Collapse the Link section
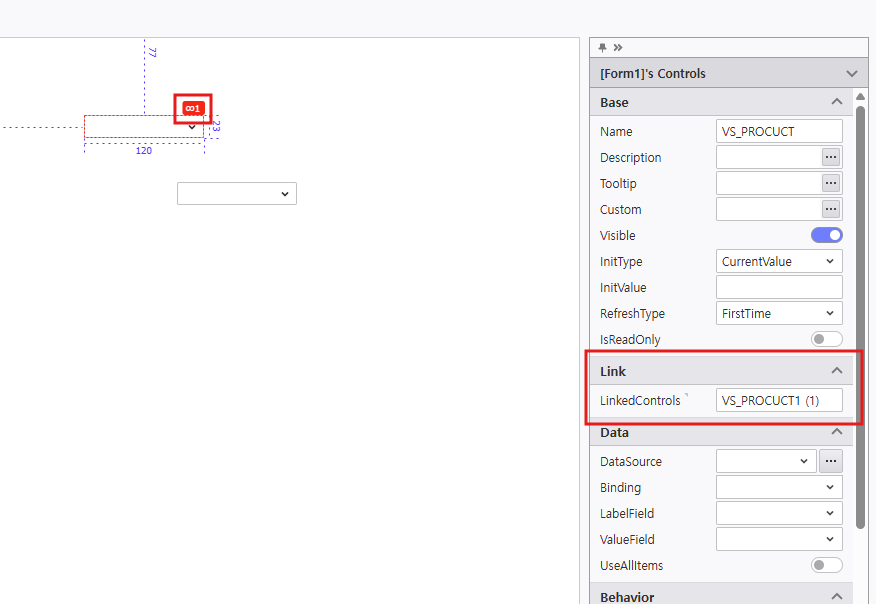Image resolution: width=876 pixels, height=604 pixels. [x=836, y=370]
